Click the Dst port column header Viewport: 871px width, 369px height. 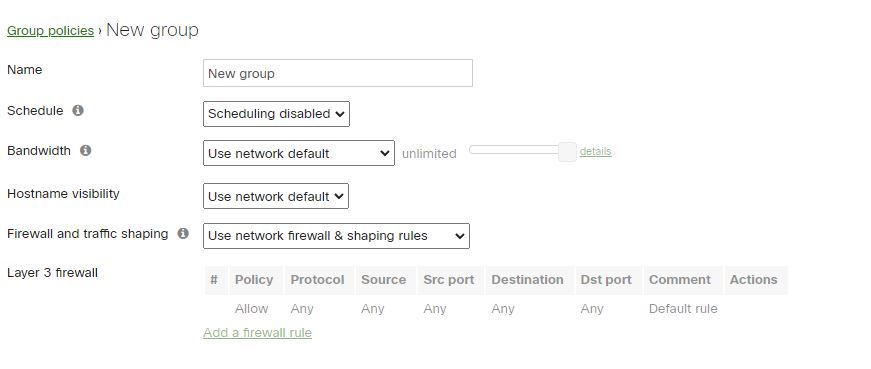click(608, 280)
